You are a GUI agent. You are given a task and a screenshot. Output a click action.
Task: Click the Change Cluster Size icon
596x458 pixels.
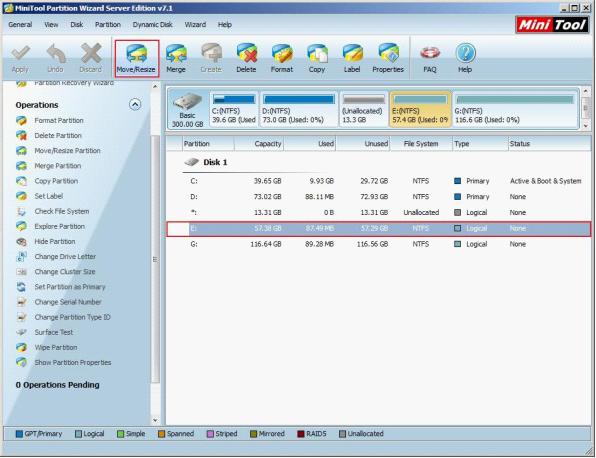(22, 272)
